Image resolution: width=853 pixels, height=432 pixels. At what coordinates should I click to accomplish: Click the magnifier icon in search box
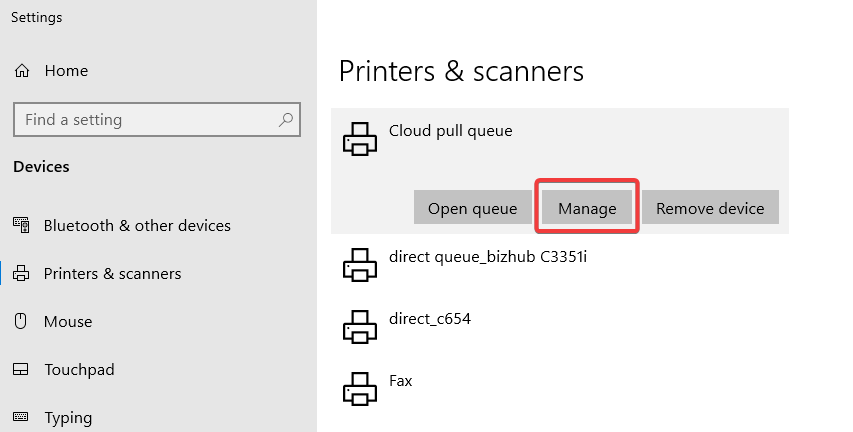click(286, 120)
